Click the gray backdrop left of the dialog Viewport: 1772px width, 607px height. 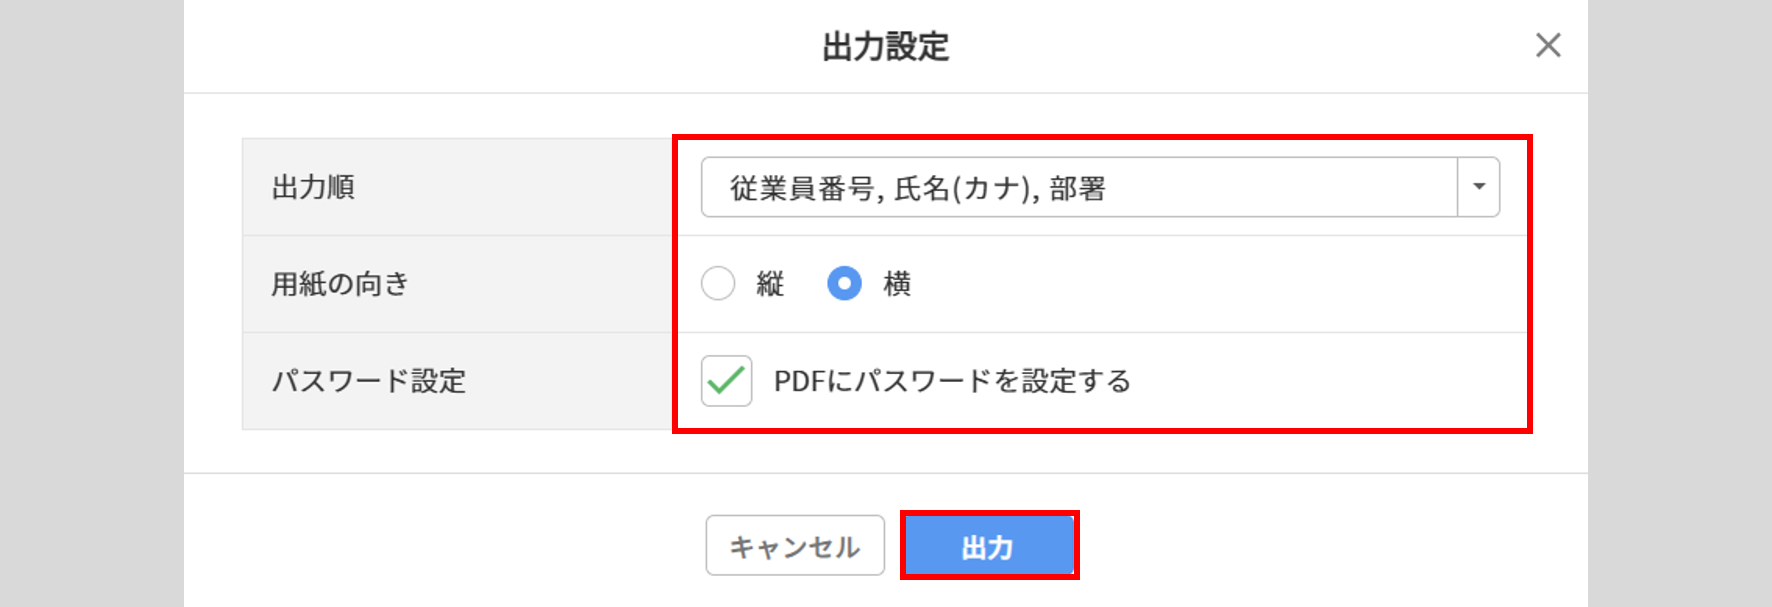pyautogui.click(x=90, y=300)
